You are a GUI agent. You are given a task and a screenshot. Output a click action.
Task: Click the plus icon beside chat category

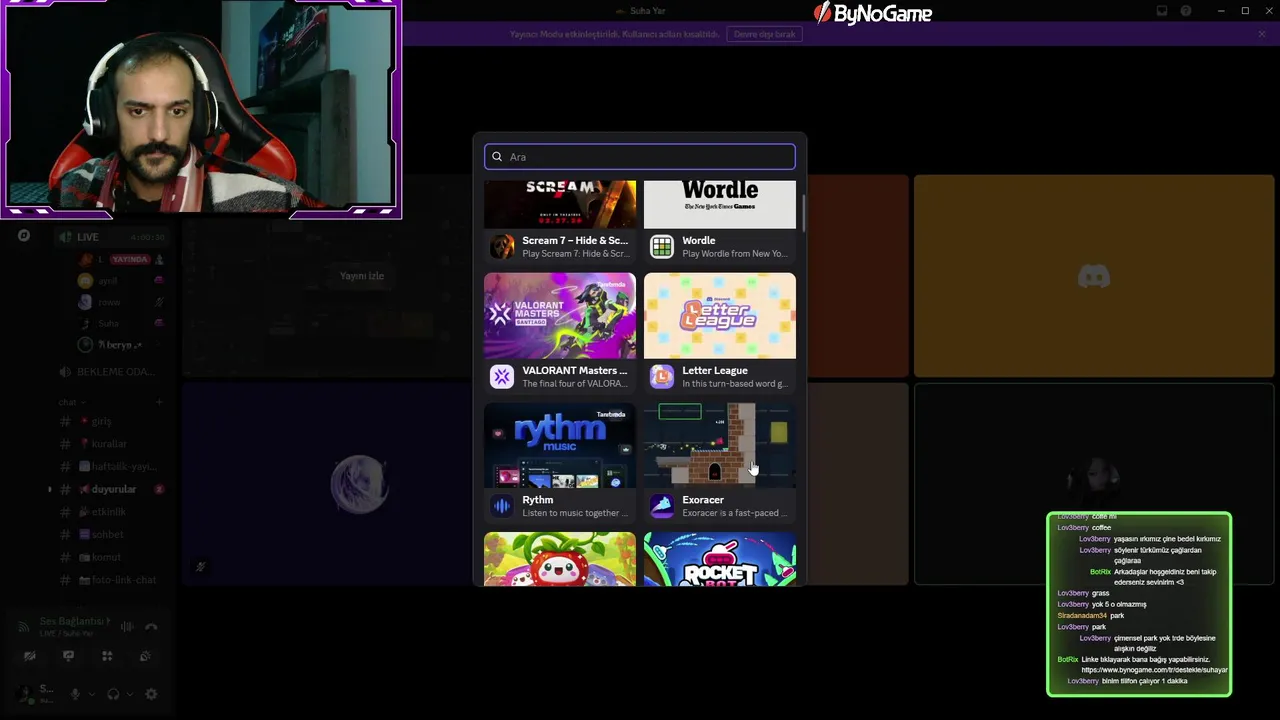click(x=159, y=402)
